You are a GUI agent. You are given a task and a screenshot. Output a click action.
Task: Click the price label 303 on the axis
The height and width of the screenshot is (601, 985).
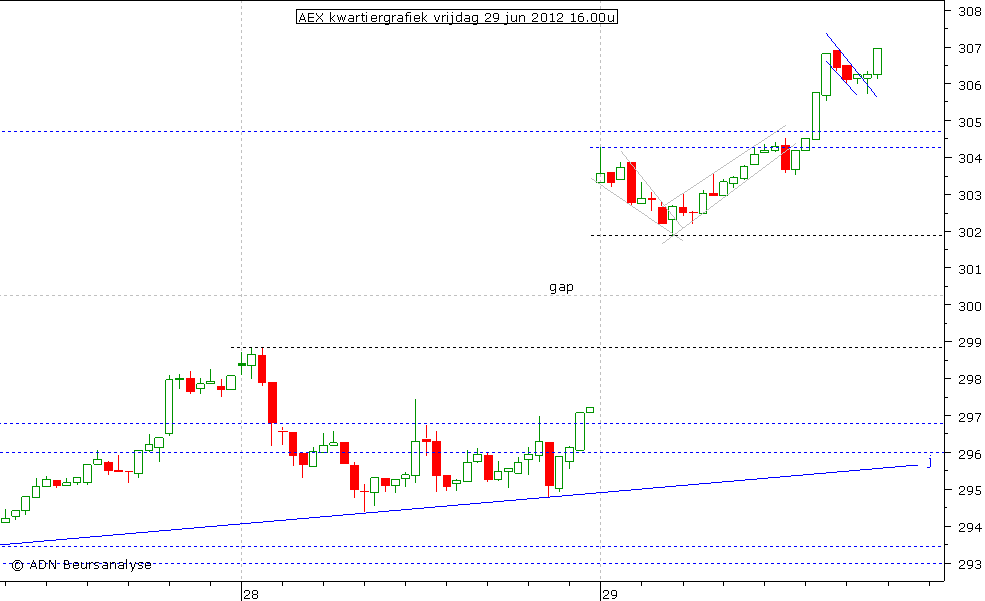tap(970, 195)
